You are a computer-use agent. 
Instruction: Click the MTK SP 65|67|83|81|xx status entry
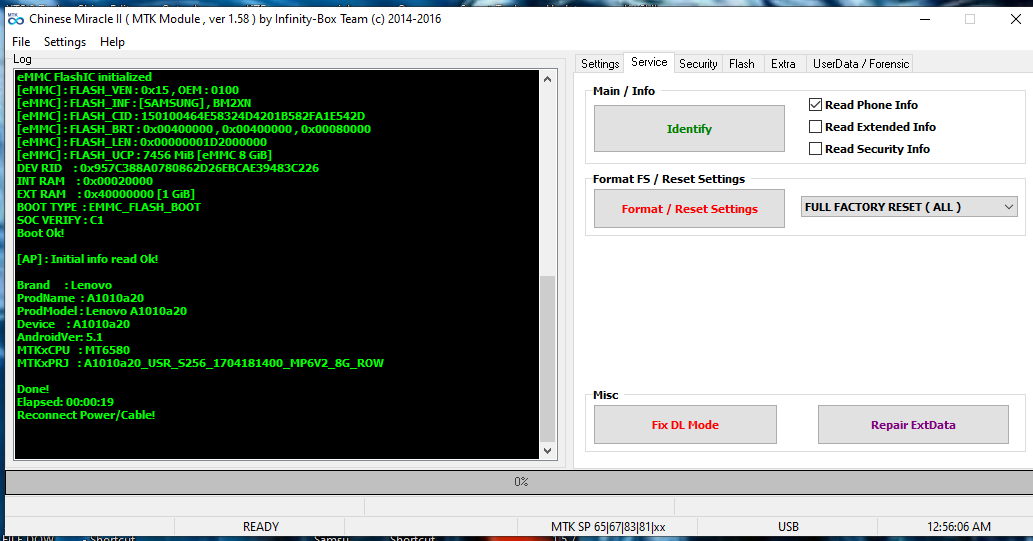tap(608, 527)
